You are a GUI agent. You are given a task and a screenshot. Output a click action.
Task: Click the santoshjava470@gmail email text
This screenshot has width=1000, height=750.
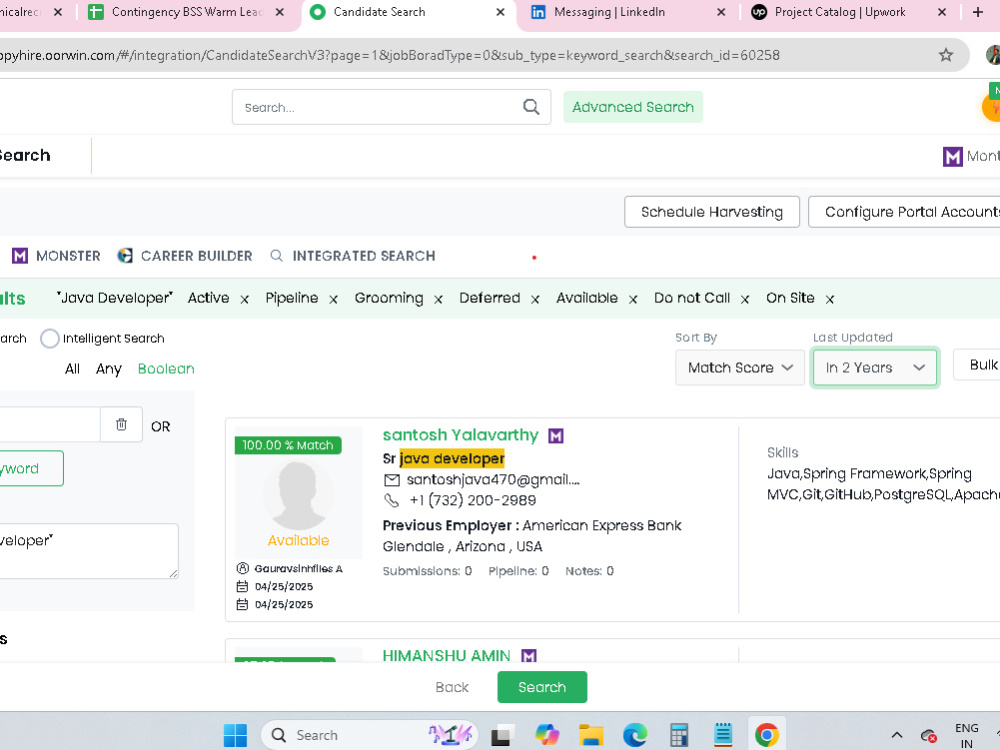493,480
